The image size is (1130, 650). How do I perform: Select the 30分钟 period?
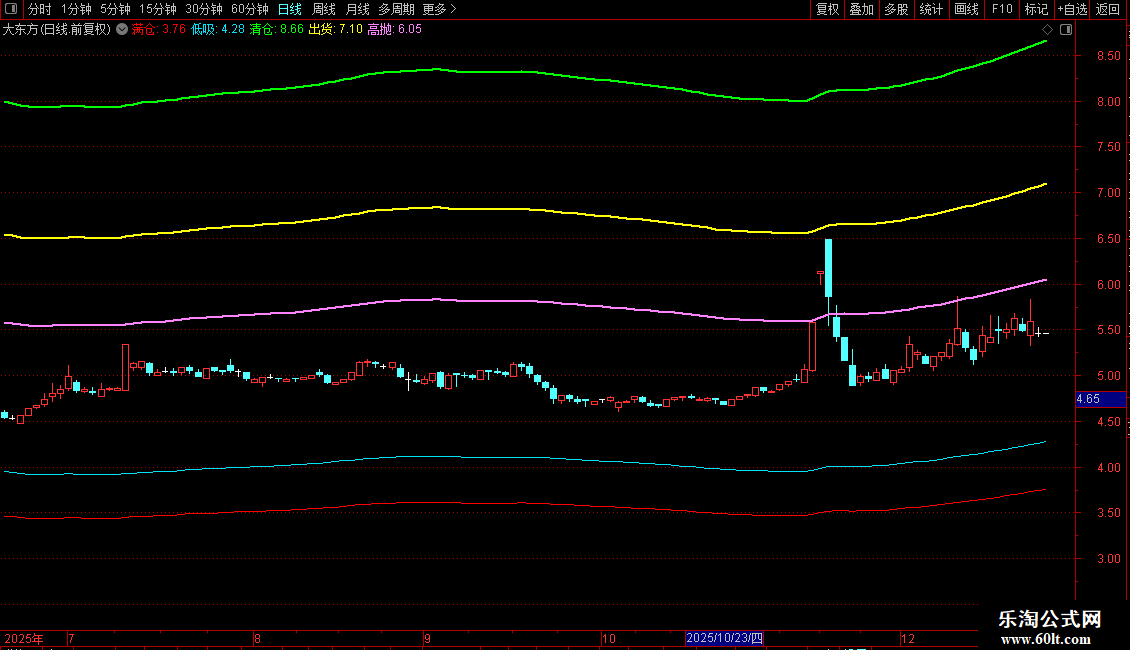coord(203,9)
